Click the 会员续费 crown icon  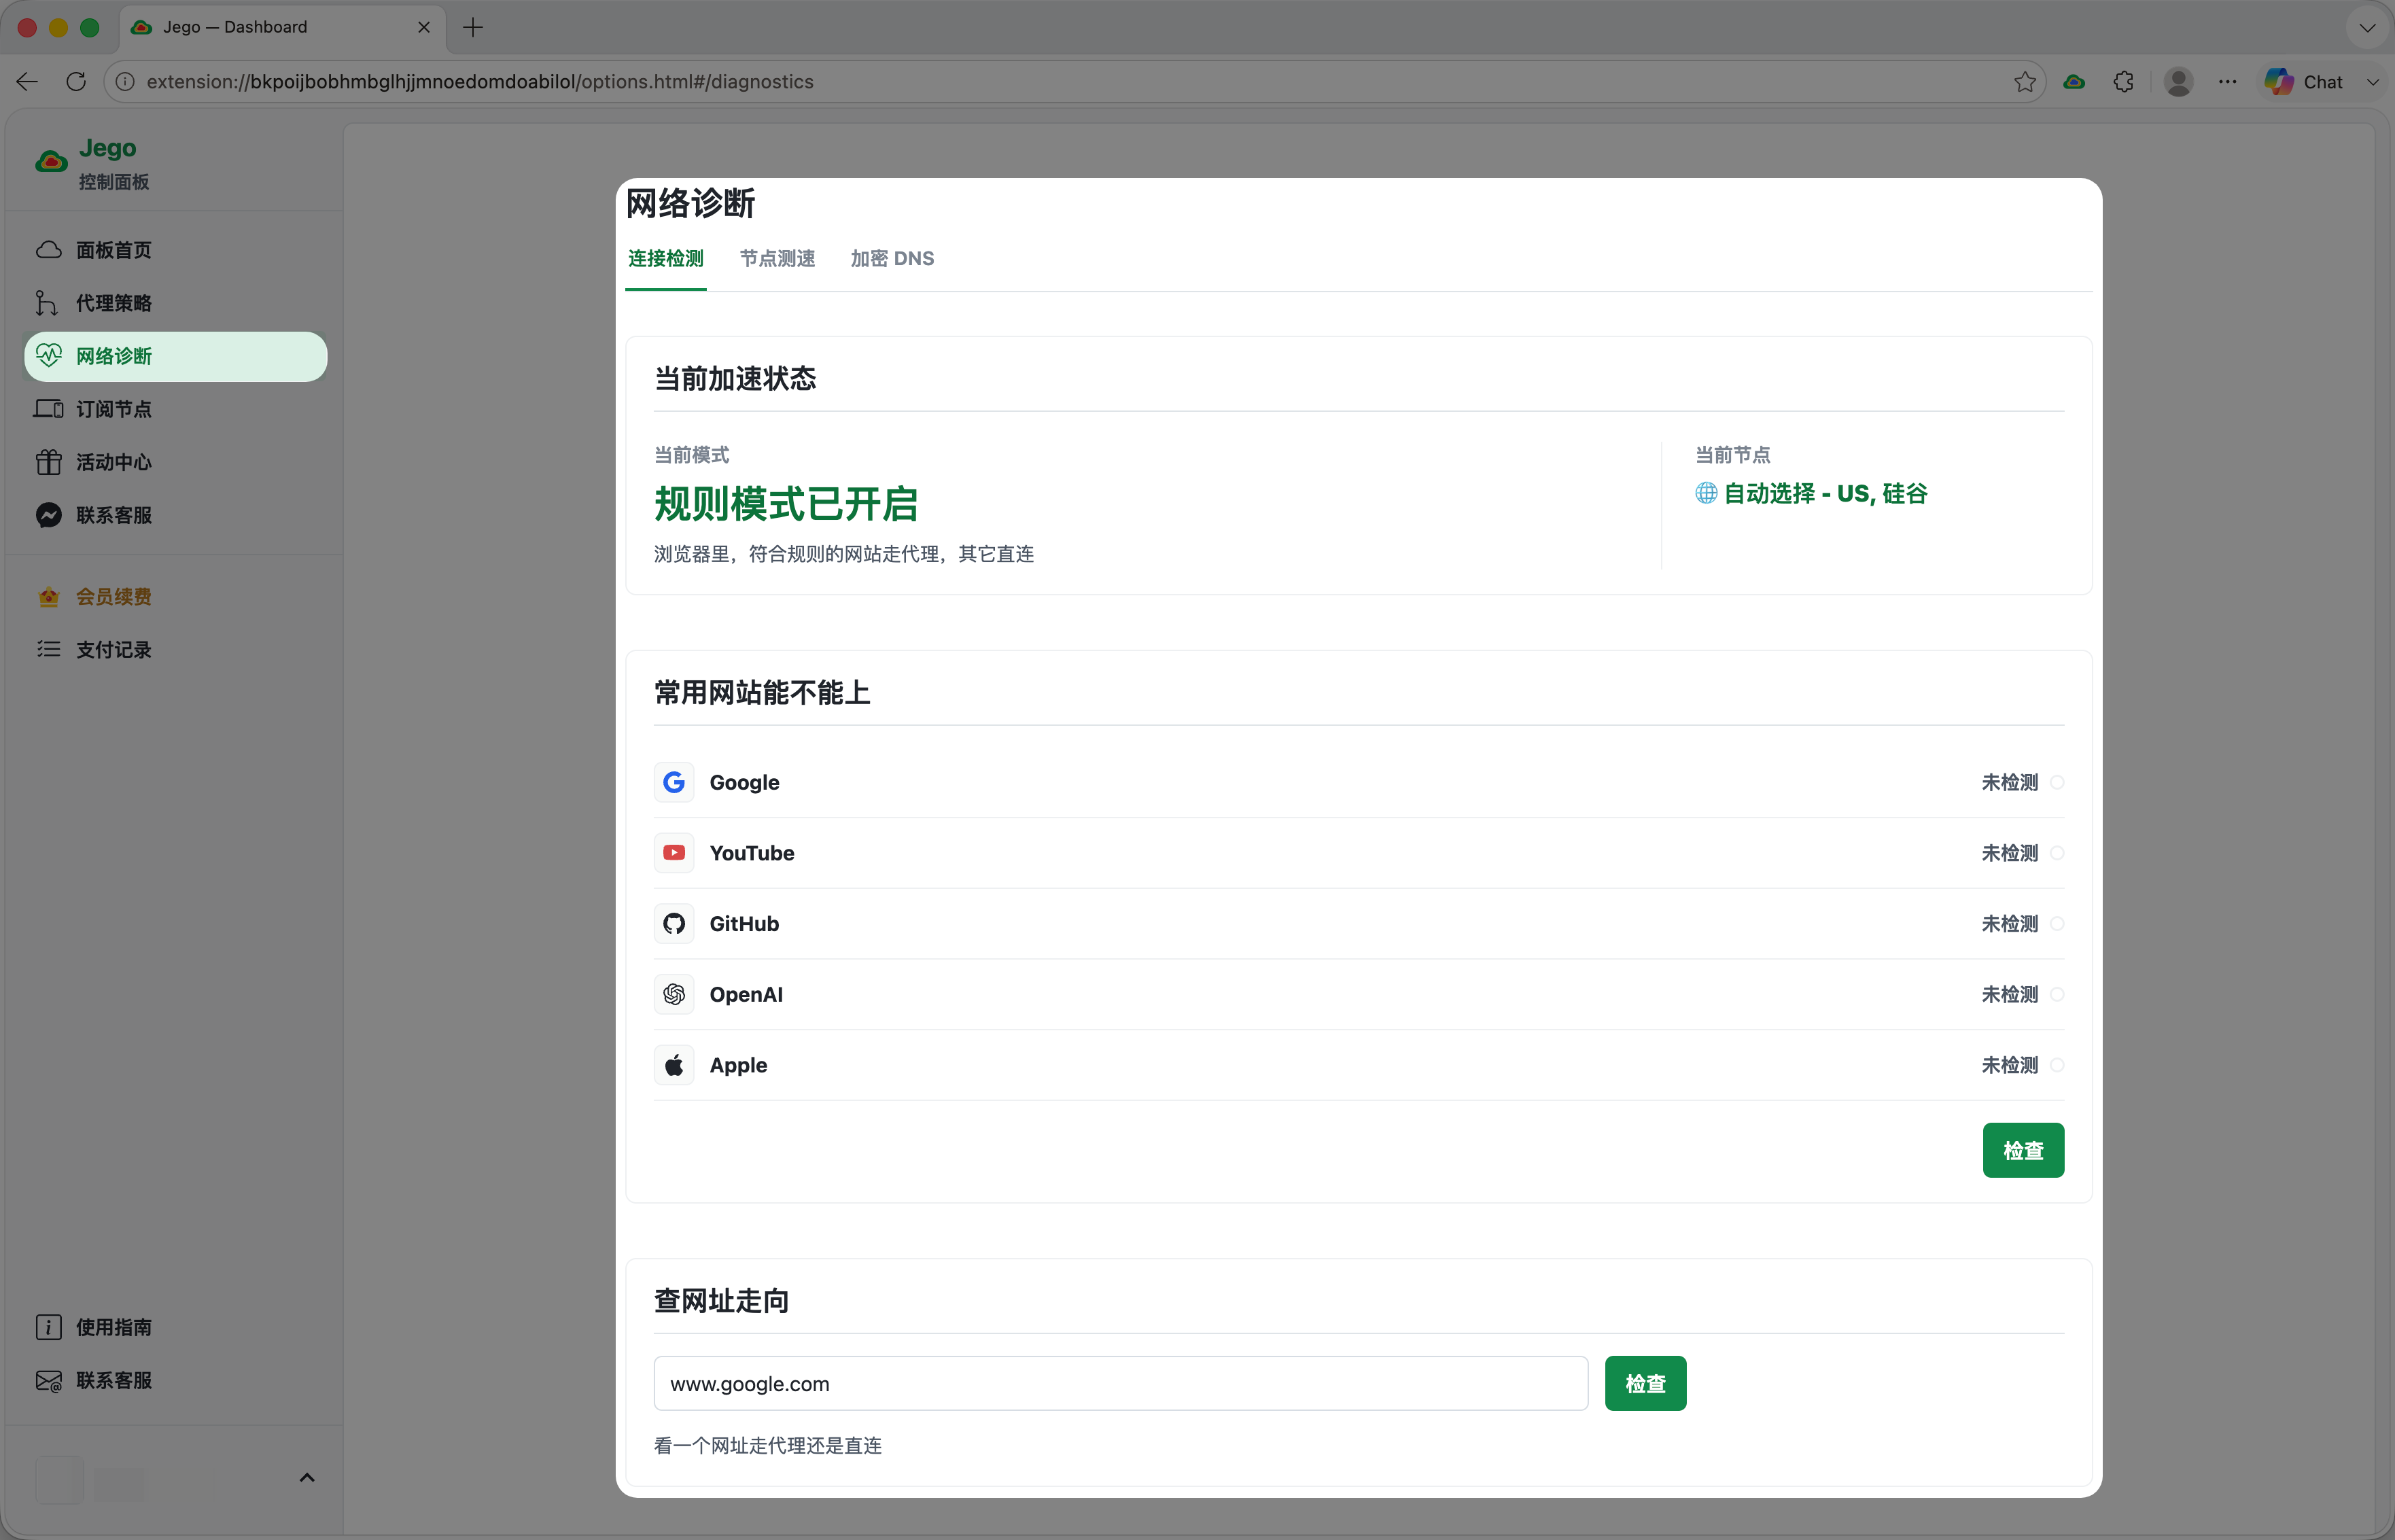point(49,597)
